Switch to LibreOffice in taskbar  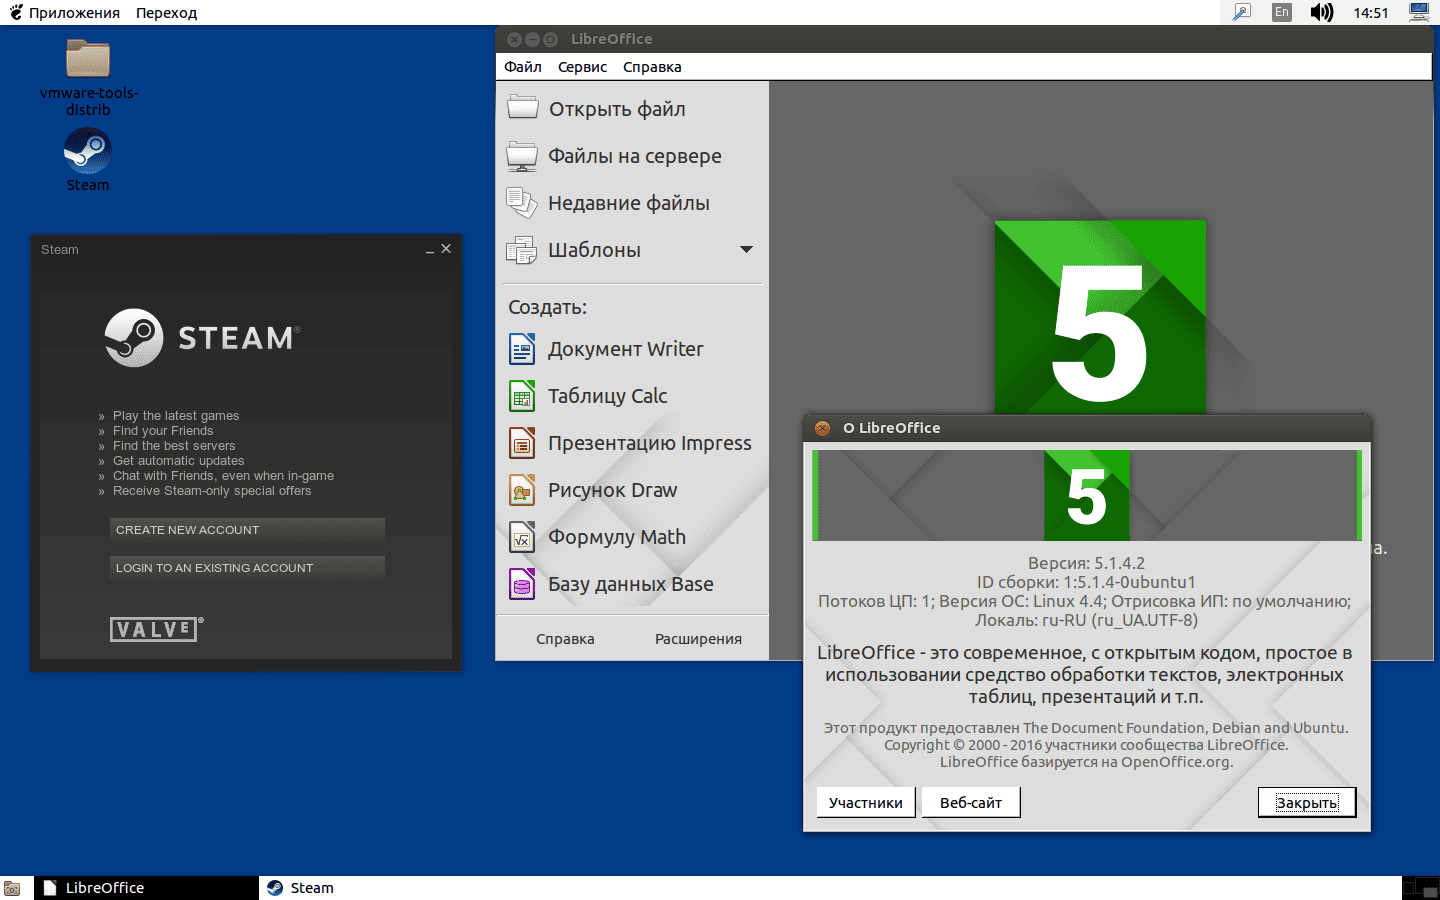coord(146,888)
